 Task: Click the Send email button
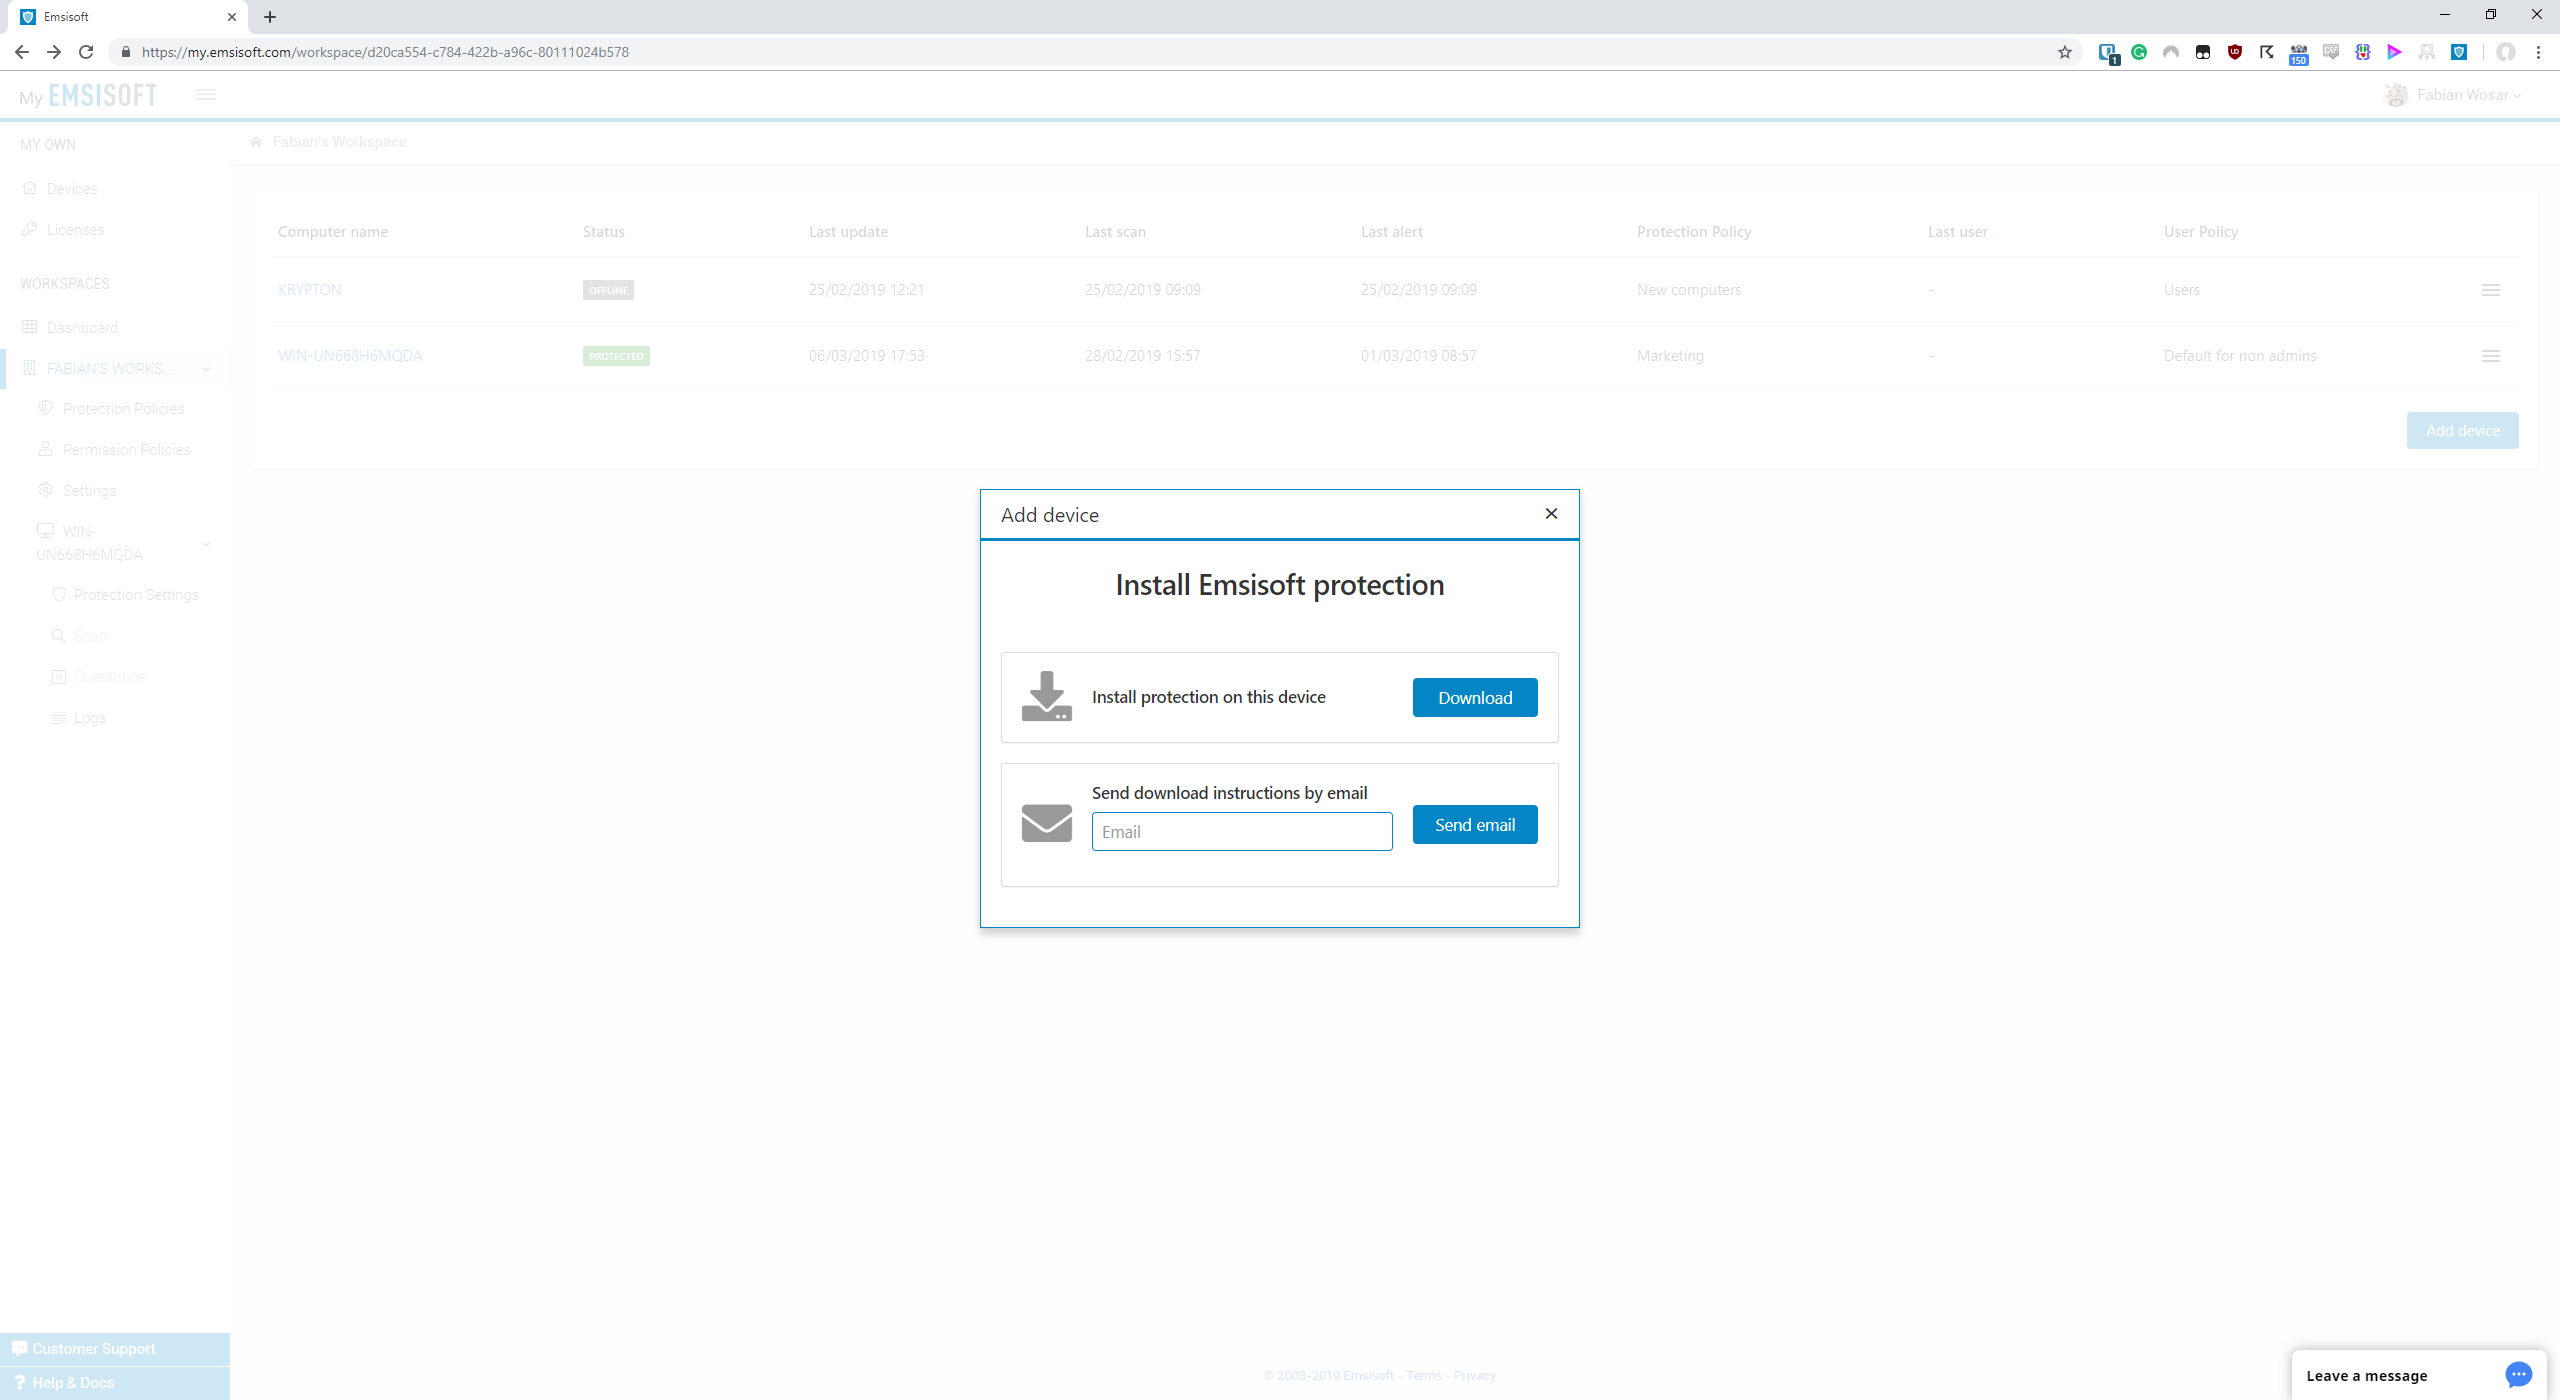pyautogui.click(x=1474, y=825)
